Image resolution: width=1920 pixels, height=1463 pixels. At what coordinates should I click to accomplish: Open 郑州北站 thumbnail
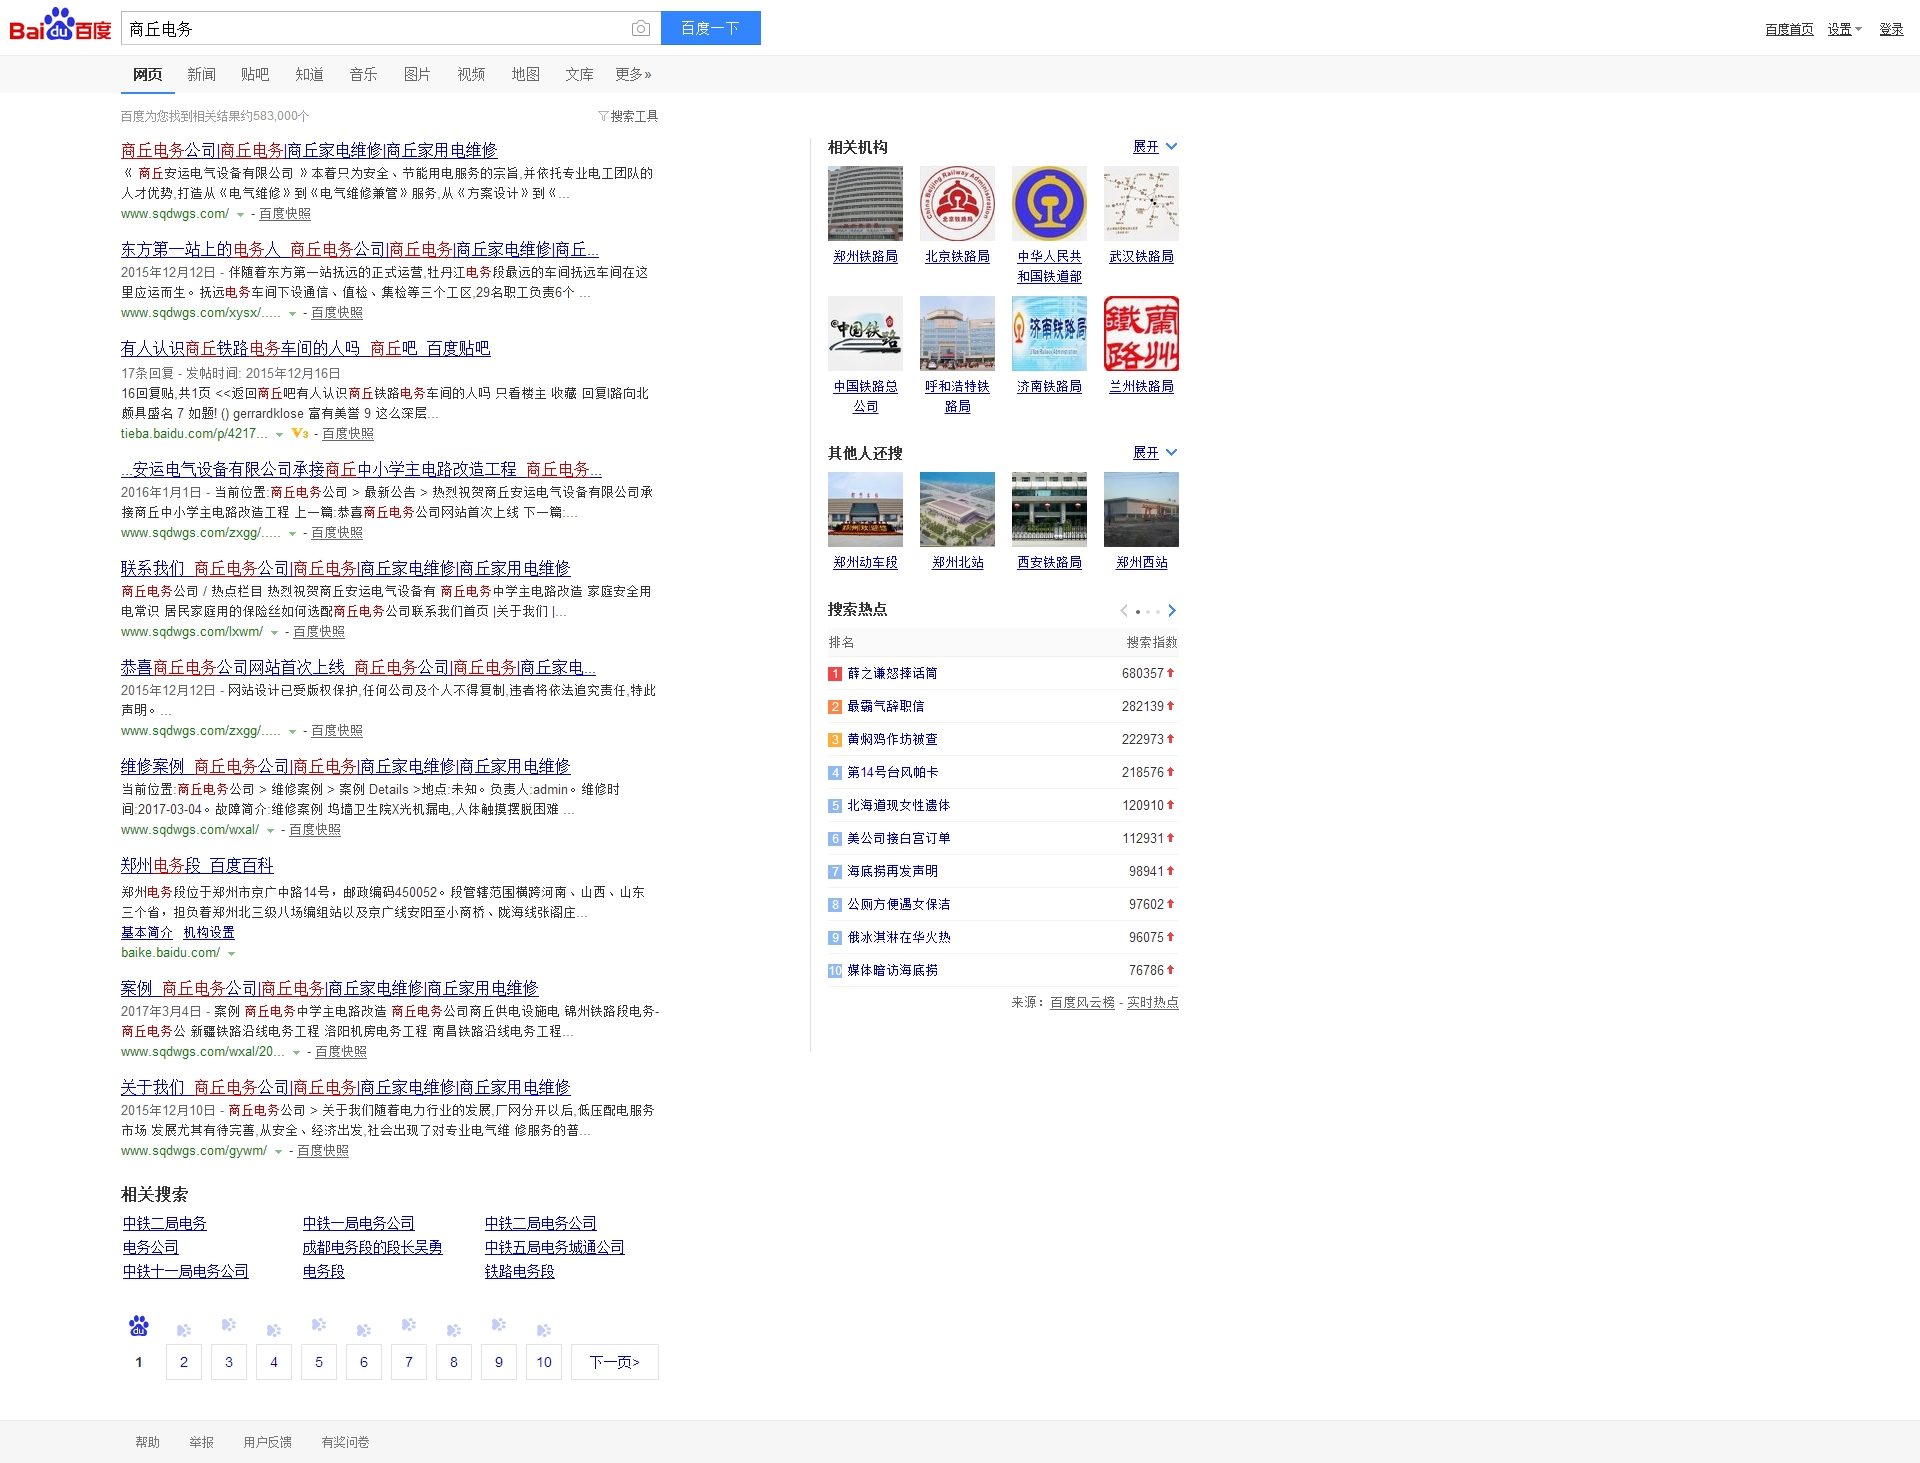pyautogui.click(x=957, y=509)
